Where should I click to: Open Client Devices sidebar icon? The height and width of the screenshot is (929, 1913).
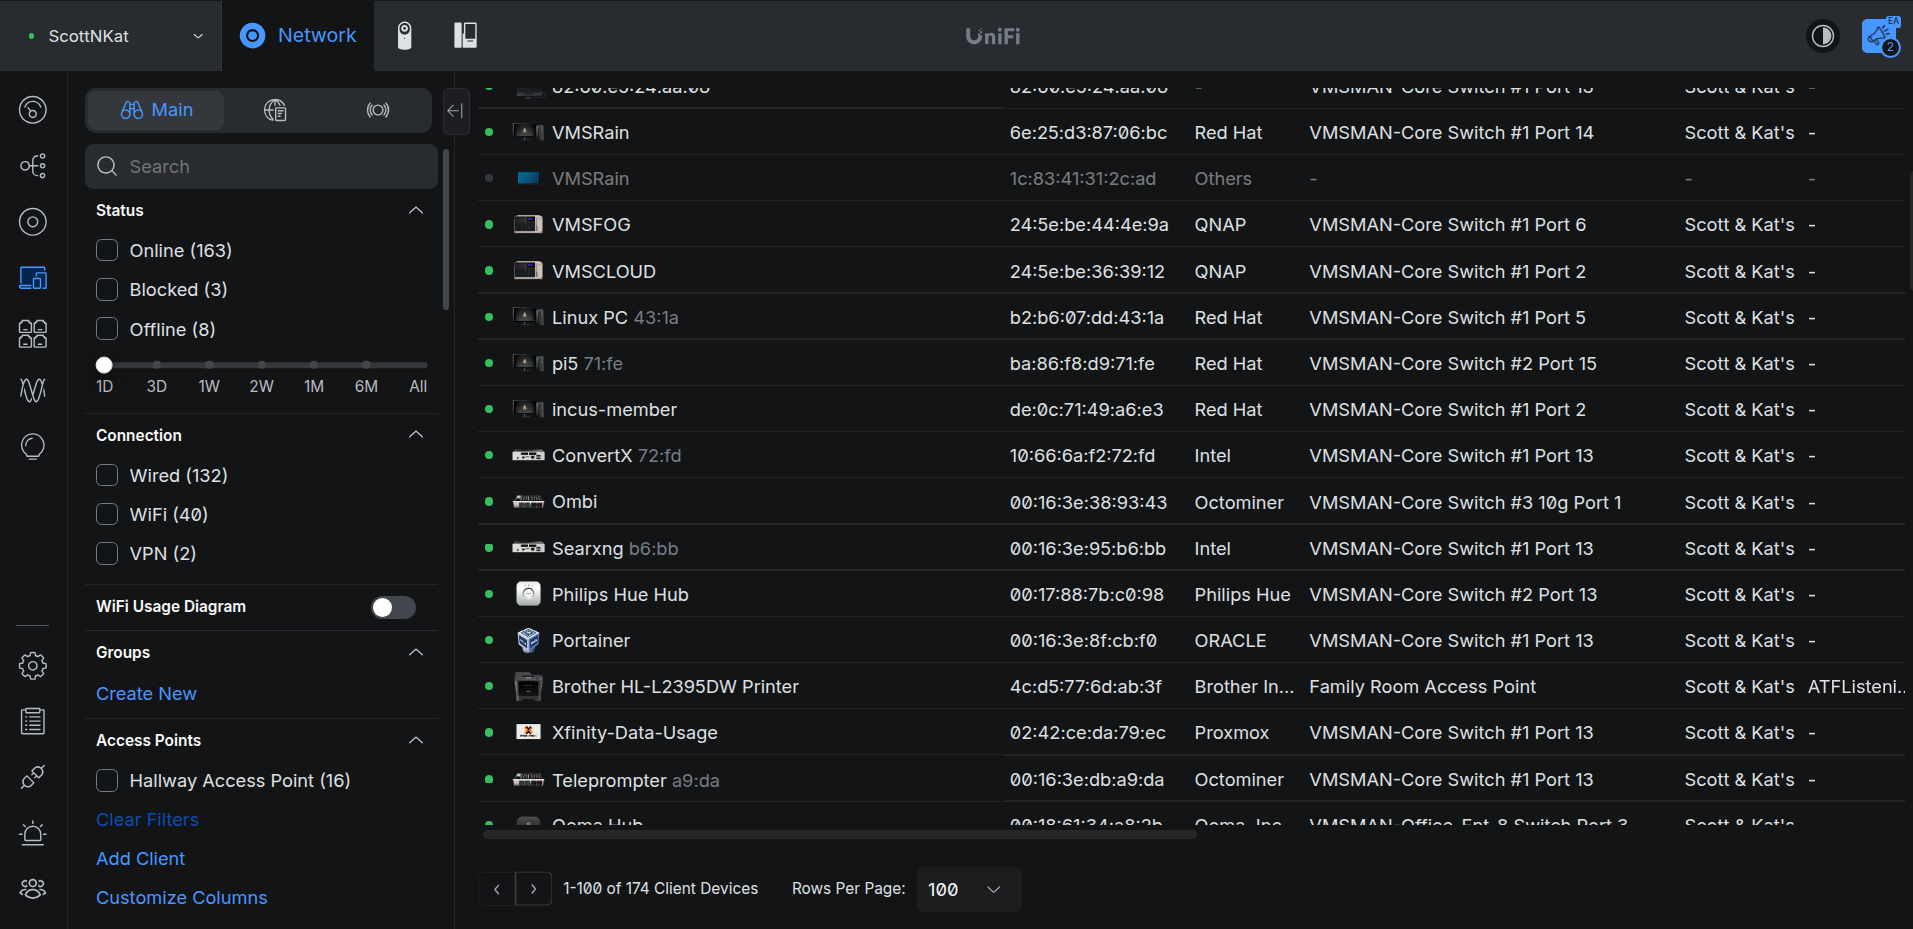33,278
